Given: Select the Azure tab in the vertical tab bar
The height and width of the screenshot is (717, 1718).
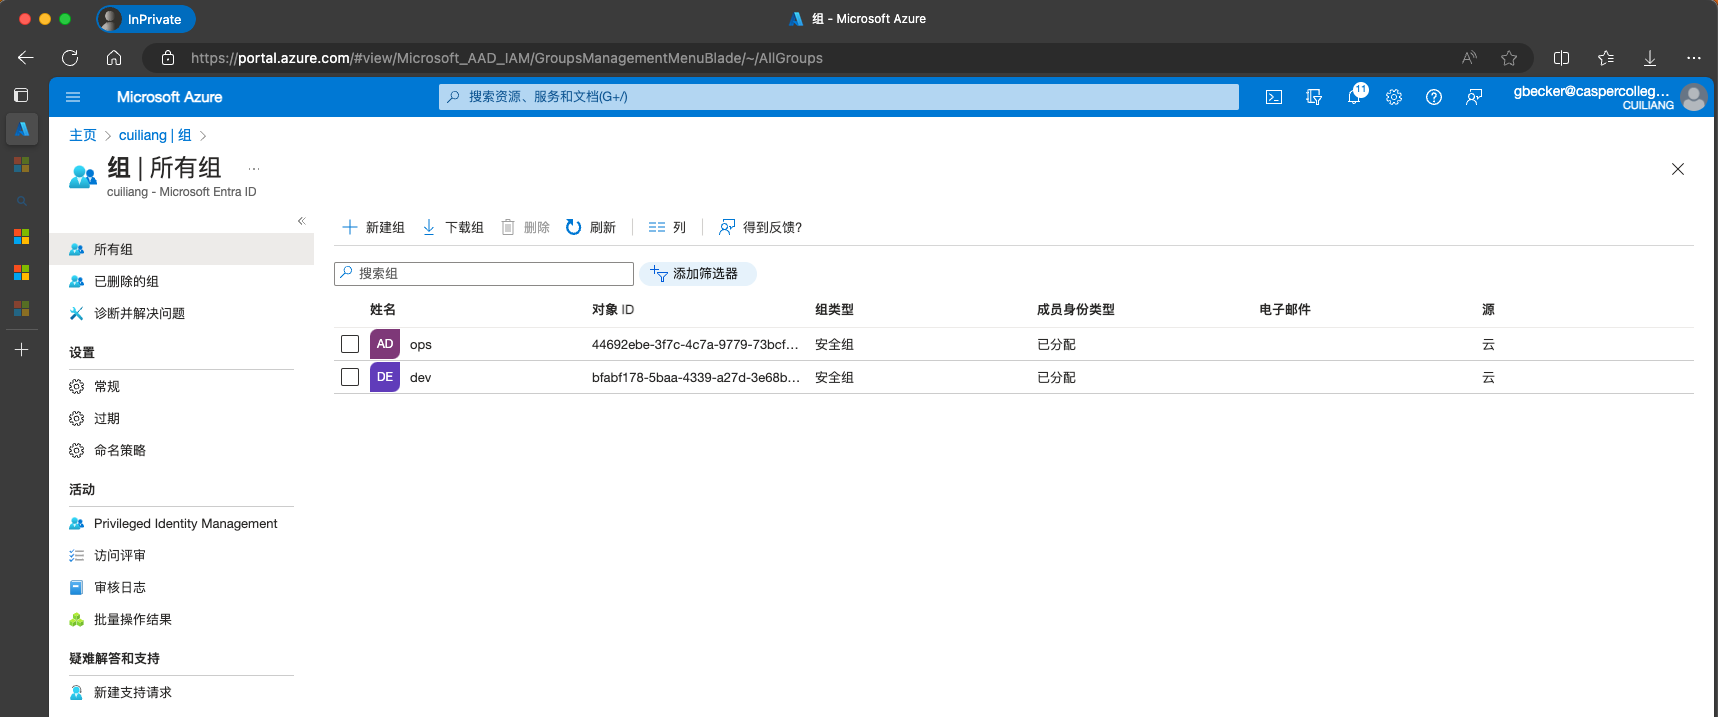Looking at the screenshot, I should click(22, 129).
